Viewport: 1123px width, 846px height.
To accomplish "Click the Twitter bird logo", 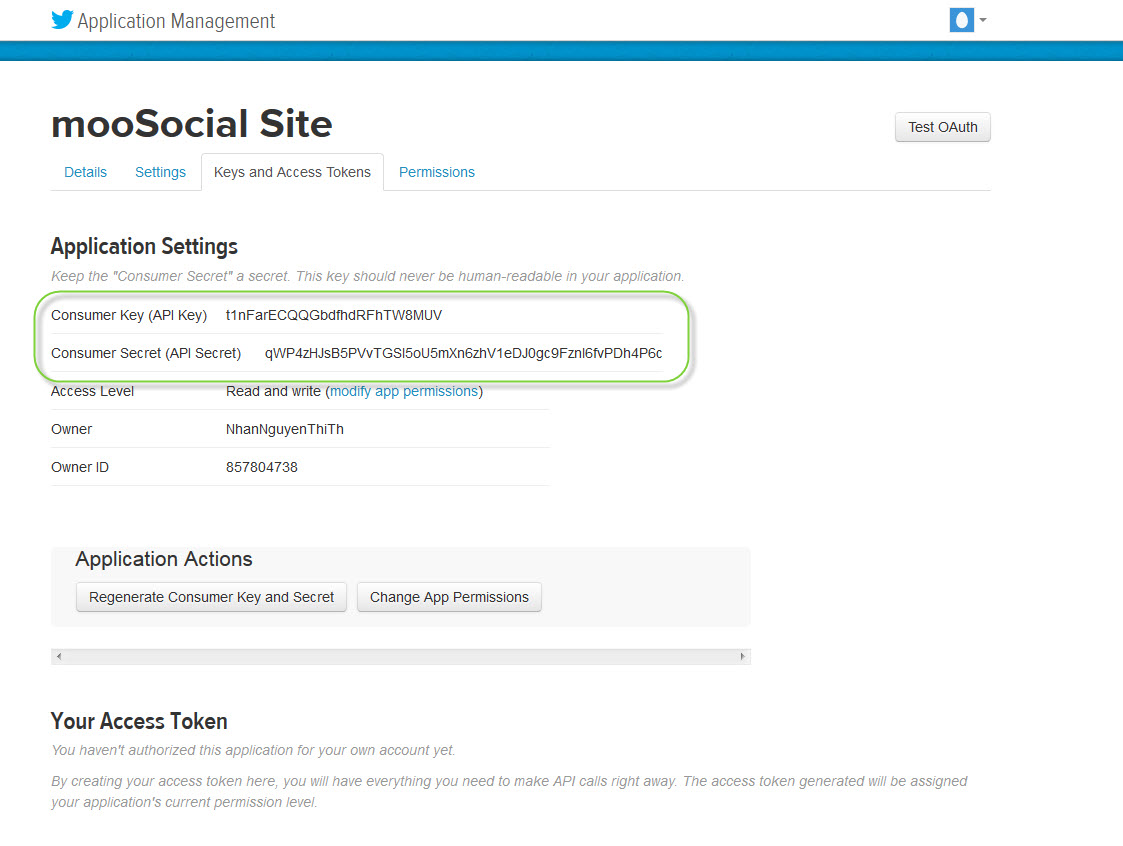I will pos(62,19).
